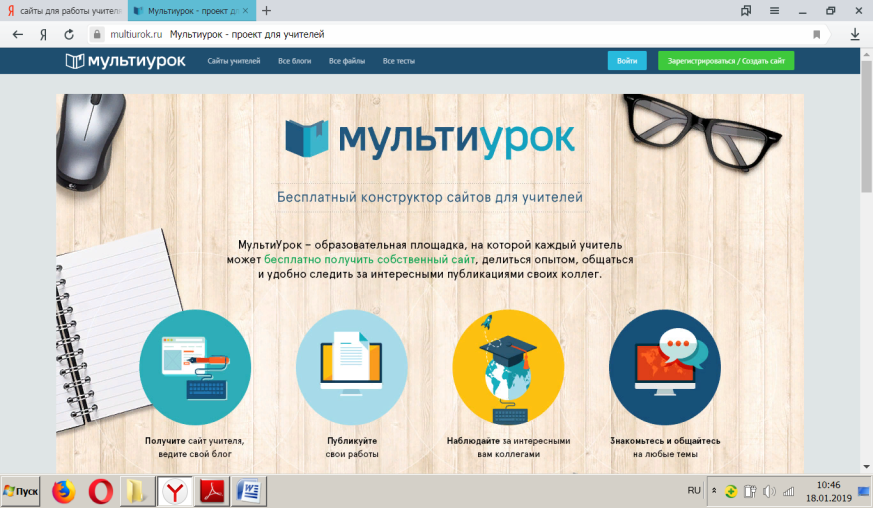Click 'Зарегистрироваться / Создать сайт' button
This screenshot has width=873, height=508.
click(x=726, y=61)
